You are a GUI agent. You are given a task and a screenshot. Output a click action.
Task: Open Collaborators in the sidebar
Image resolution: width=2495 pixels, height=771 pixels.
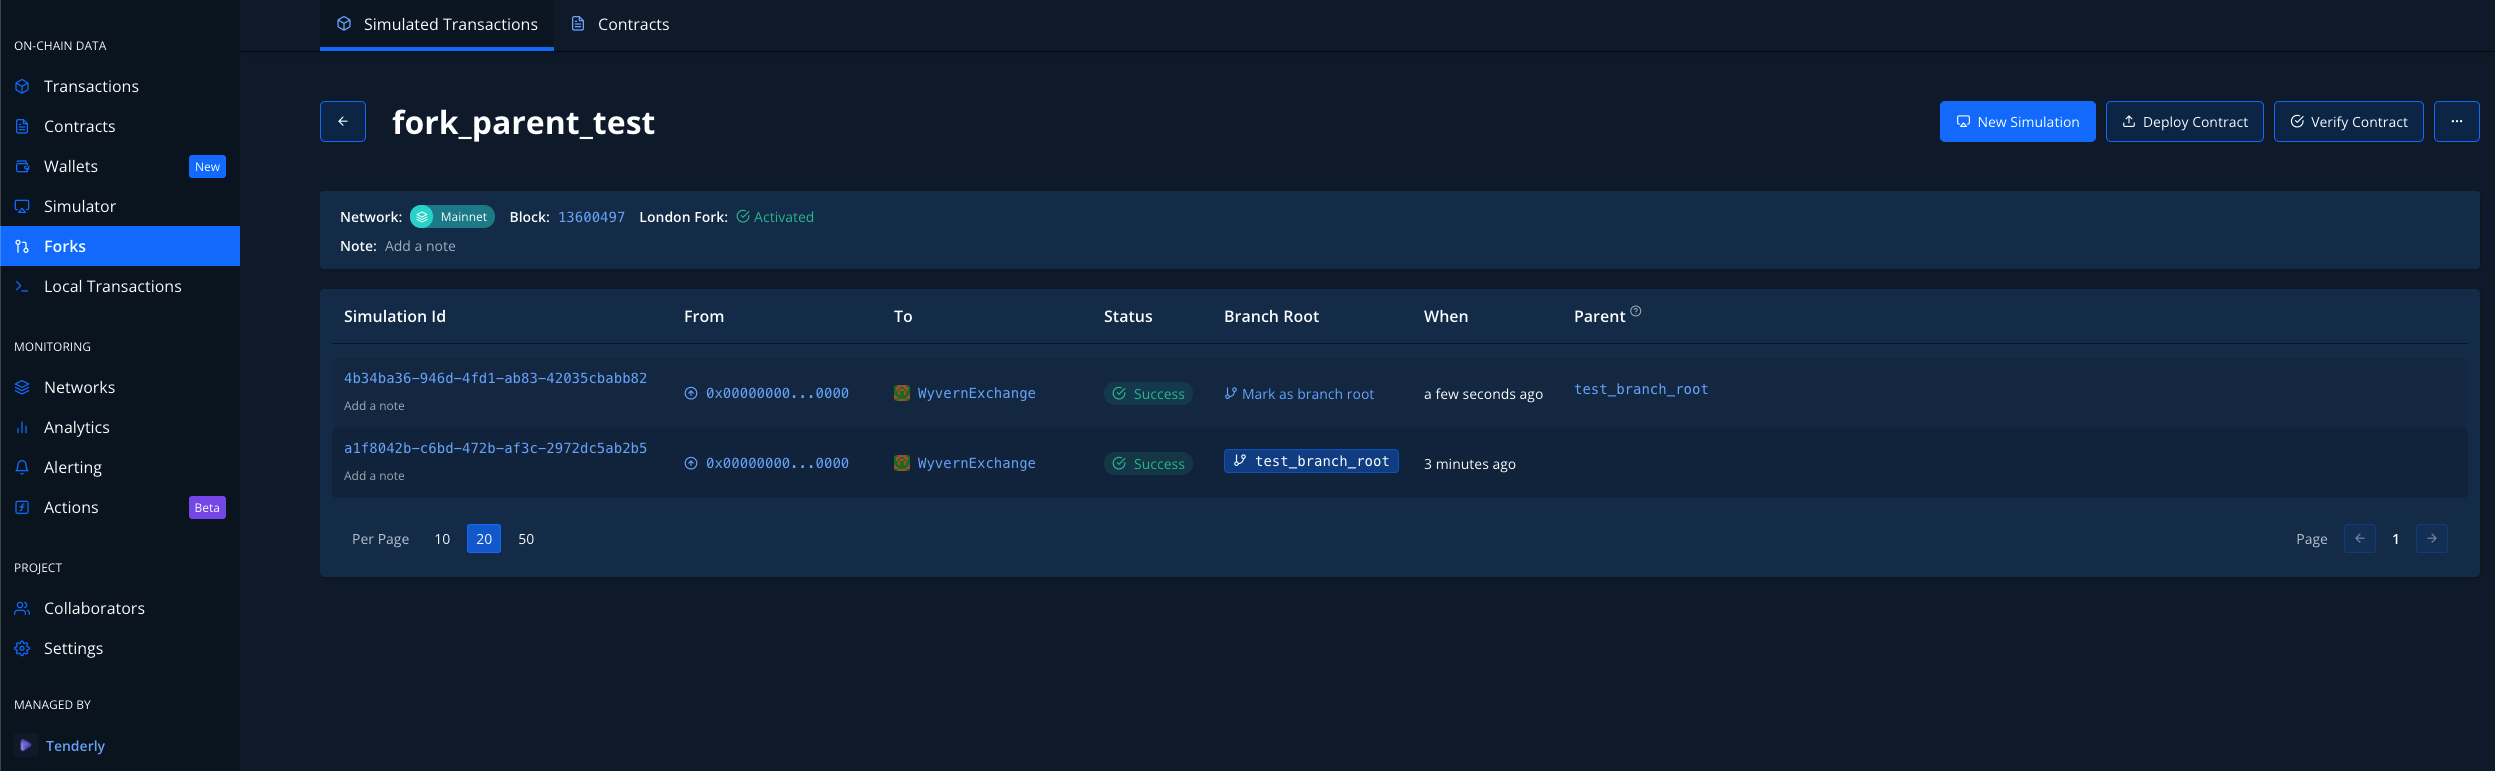(120, 608)
